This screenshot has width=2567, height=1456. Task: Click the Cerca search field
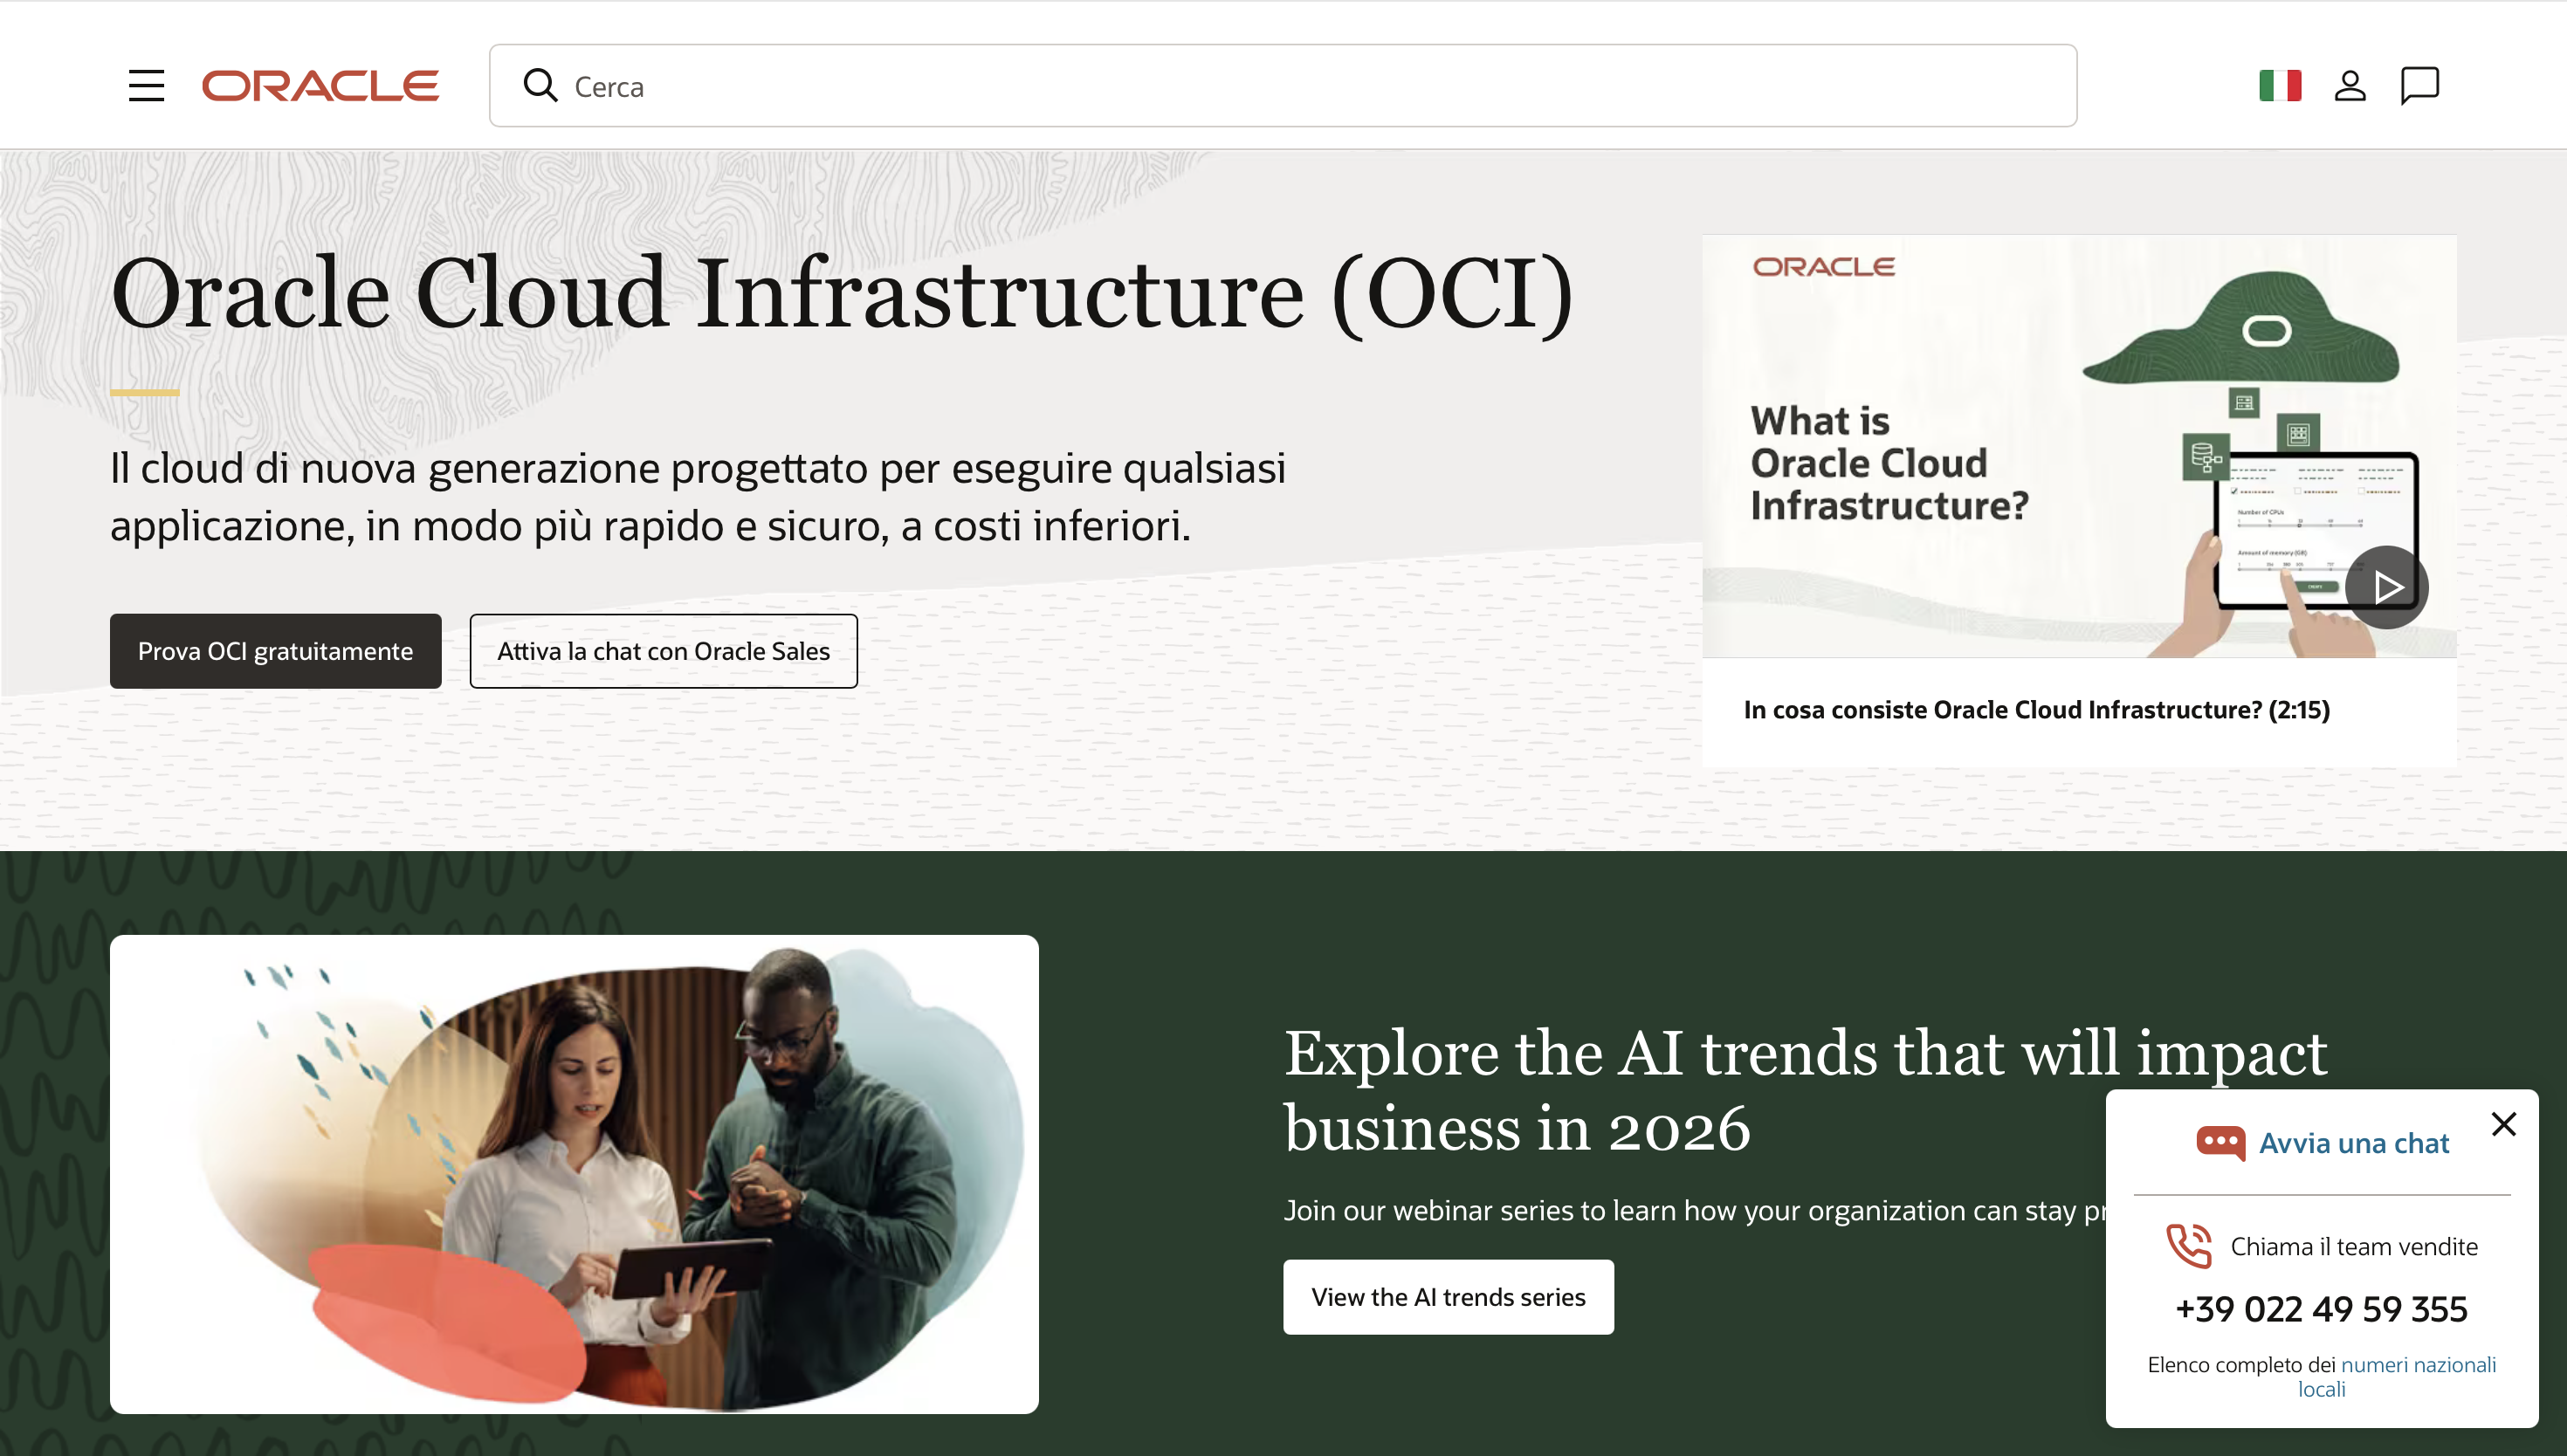[x=1300, y=86]
